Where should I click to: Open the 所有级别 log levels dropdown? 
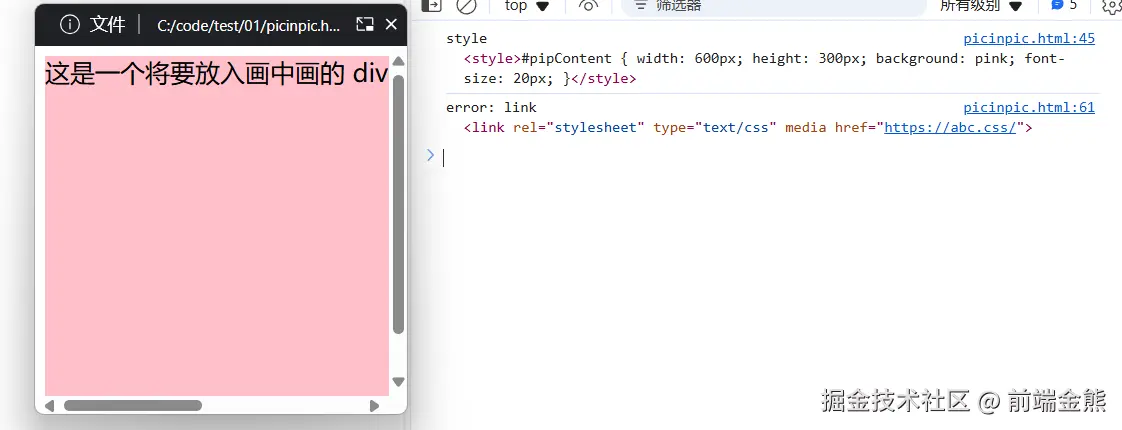point(981,6)
